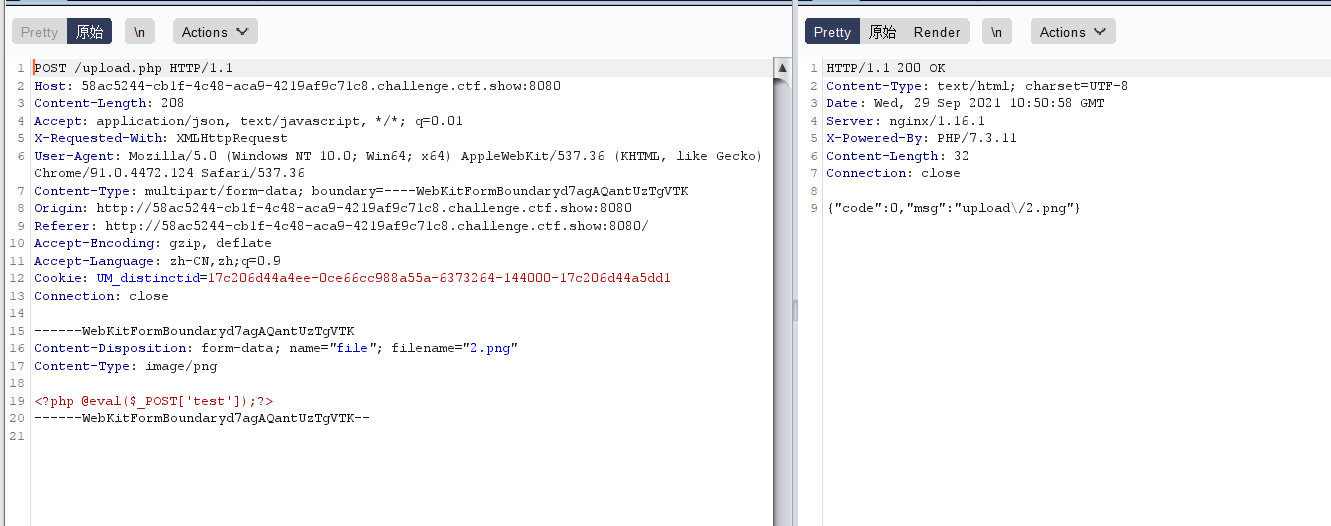Screen dimensions: 1331x526
Task: Open the response Actions dropdown
Action: coord(1073,32)
